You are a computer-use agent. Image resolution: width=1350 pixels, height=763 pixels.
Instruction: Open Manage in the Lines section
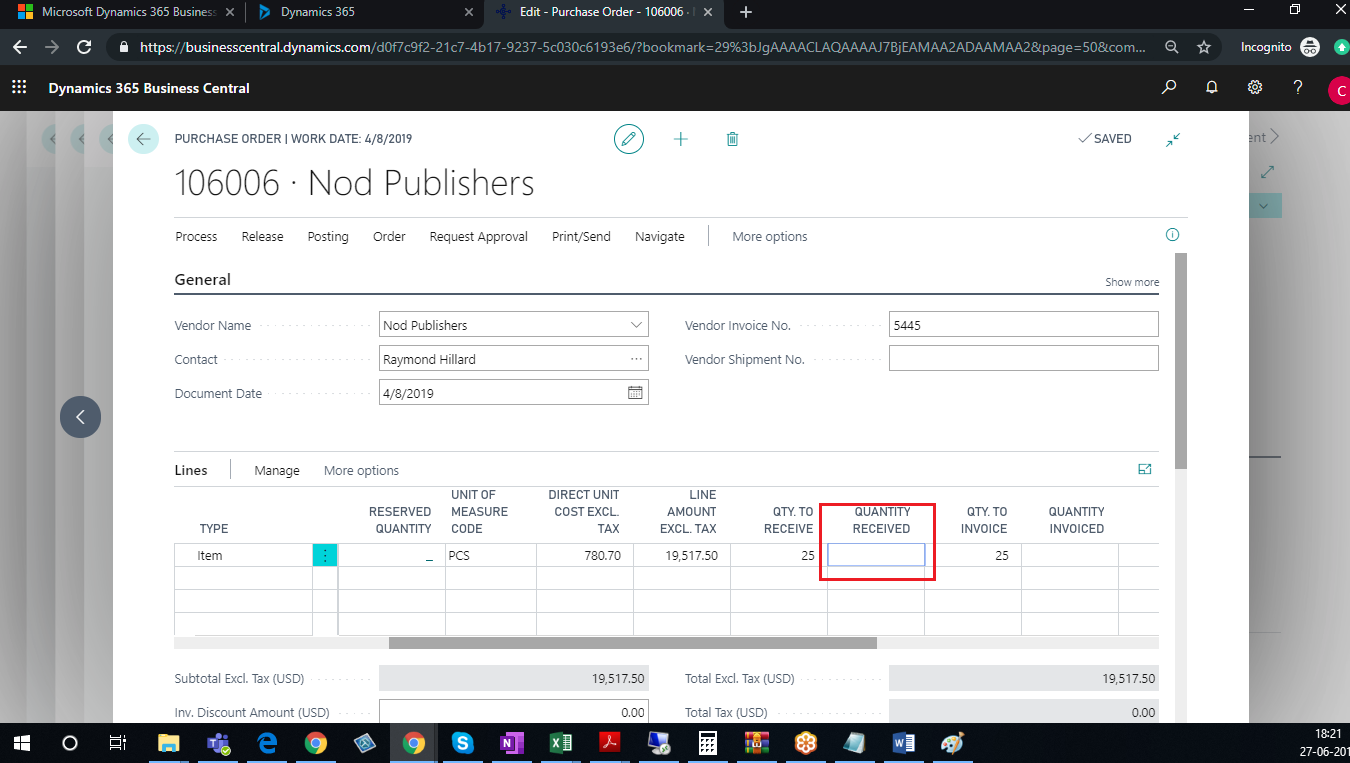tap(277, 470)
